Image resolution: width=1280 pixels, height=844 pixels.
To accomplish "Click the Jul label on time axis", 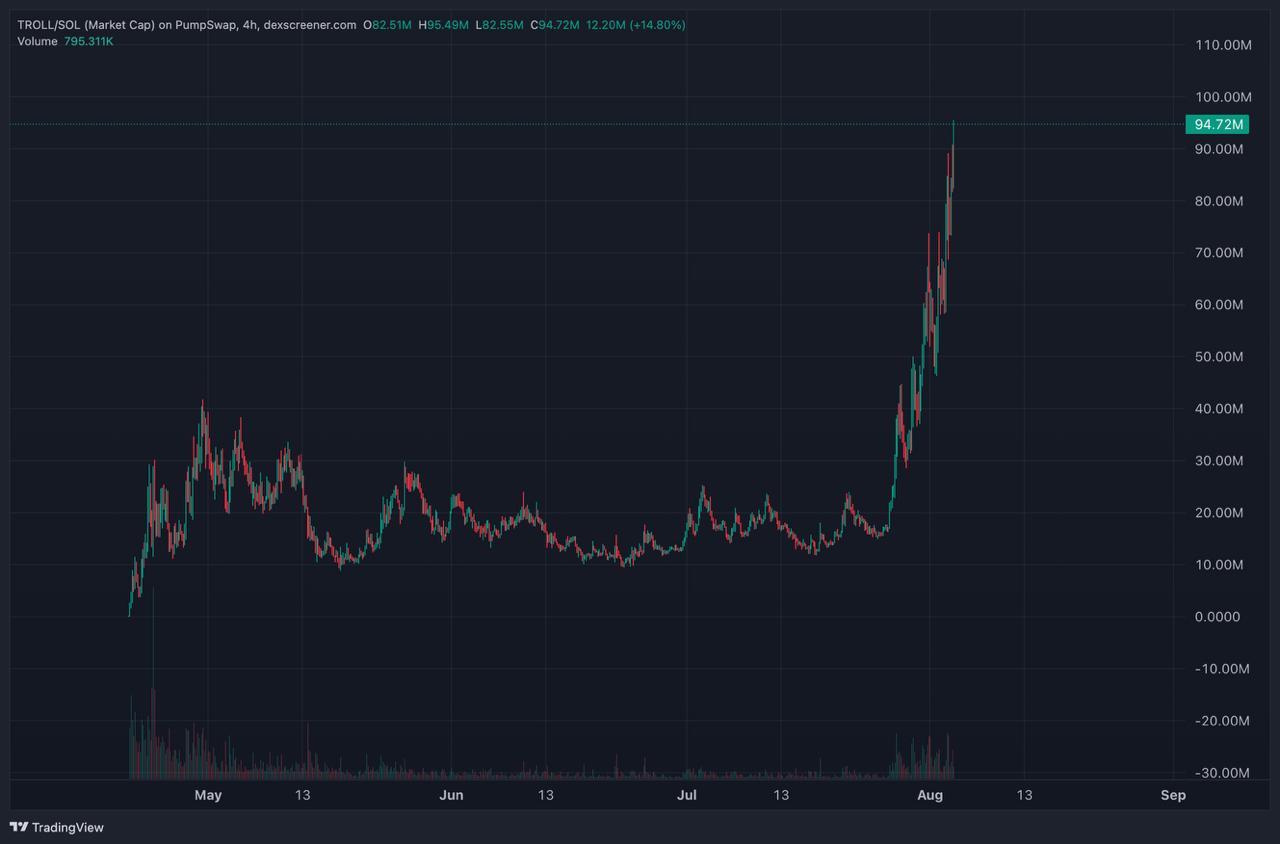I will coord(687,795).
